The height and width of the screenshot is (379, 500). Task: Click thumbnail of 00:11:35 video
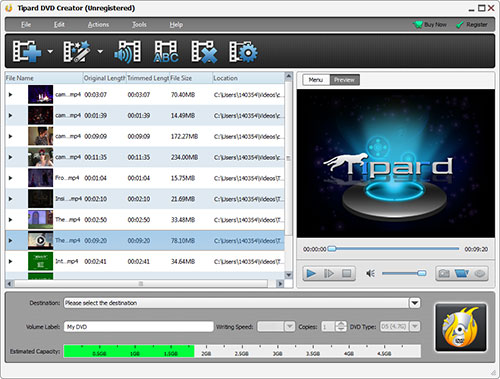pyautogui.click(x=40, y=157)
